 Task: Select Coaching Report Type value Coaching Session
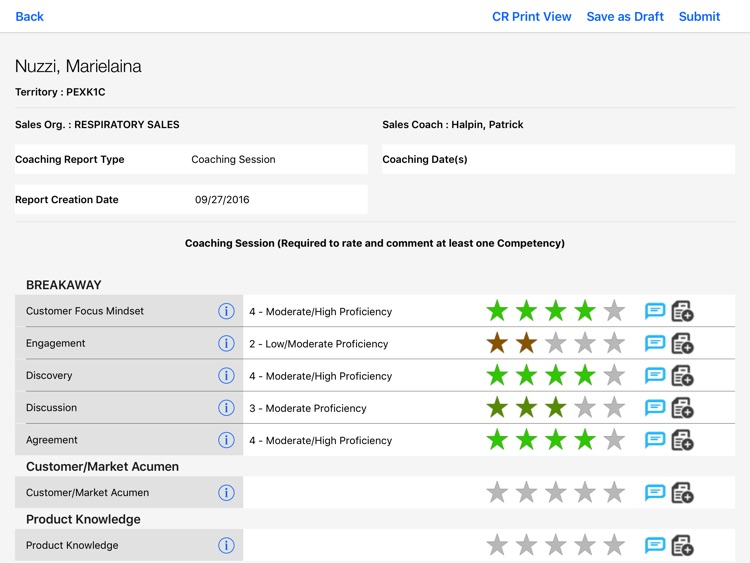(233, 159)
